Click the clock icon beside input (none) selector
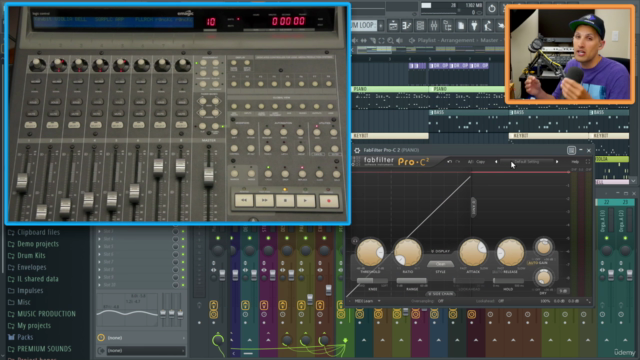640x360 pixels. 101,338
